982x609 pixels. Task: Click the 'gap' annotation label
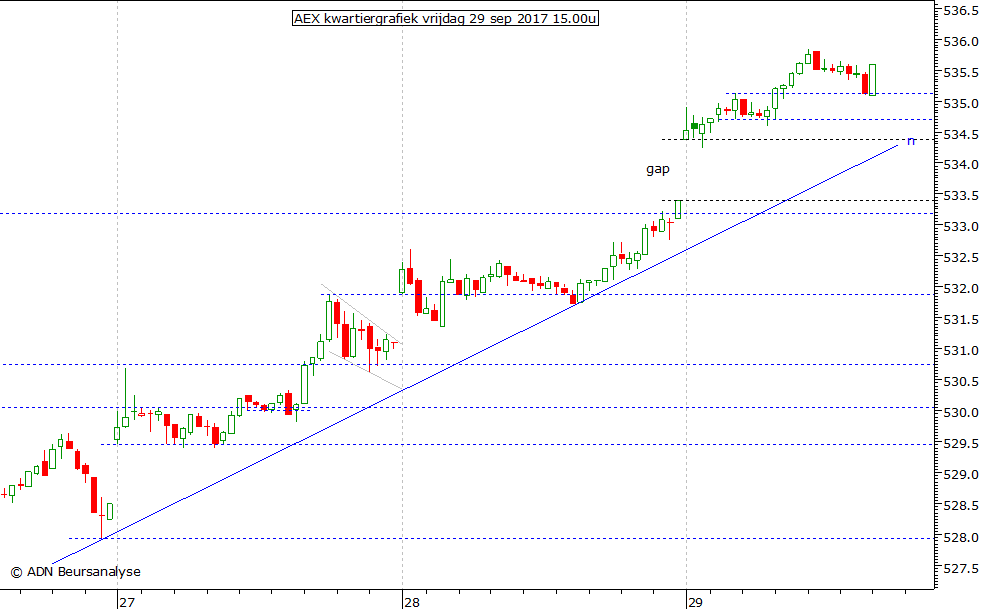658,169
